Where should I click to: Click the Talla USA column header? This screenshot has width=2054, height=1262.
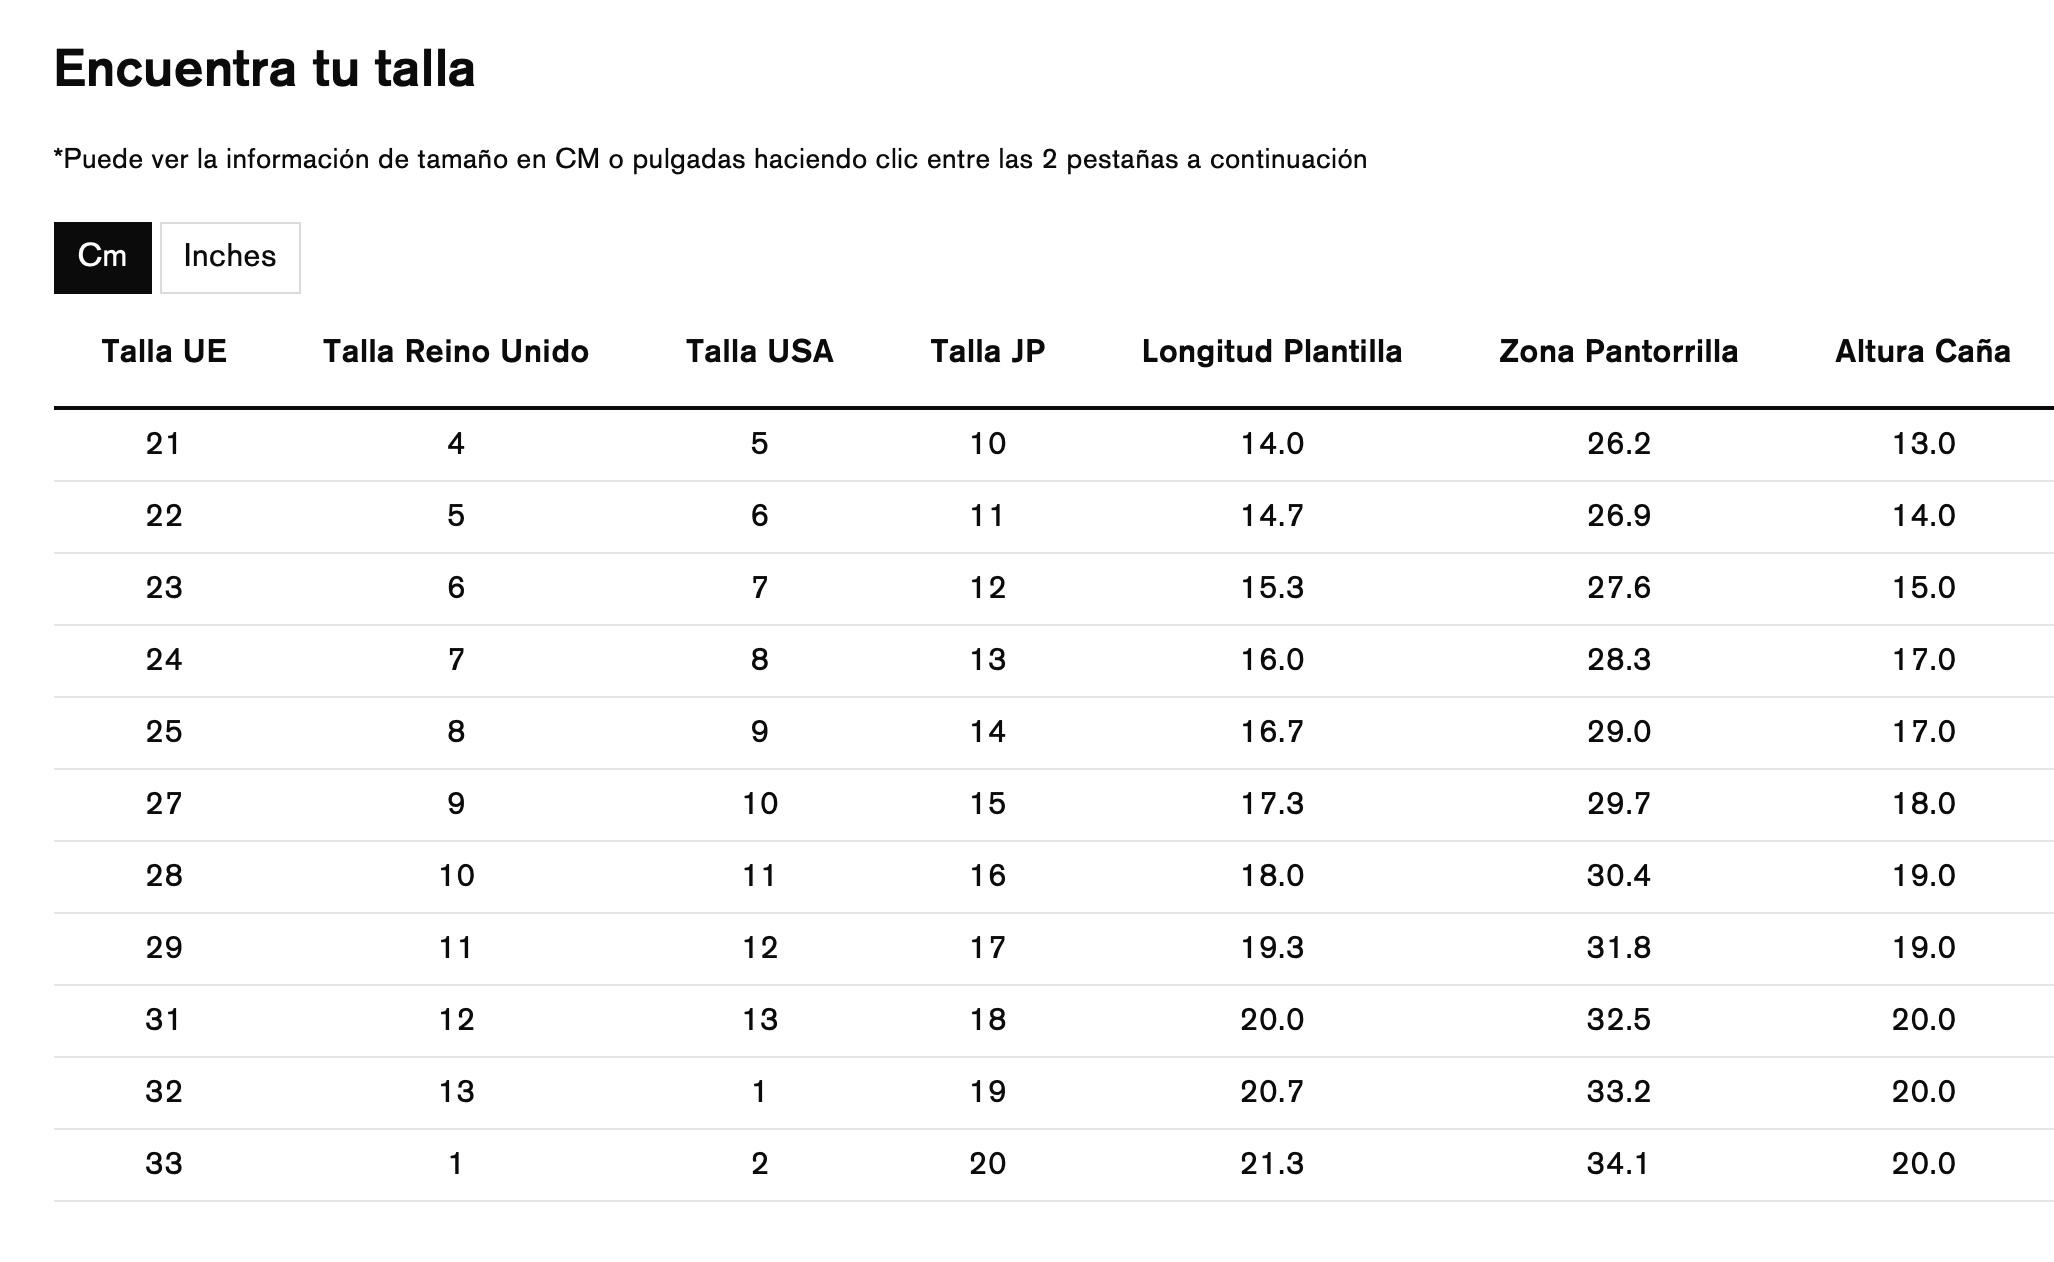[x=760, y=352]
